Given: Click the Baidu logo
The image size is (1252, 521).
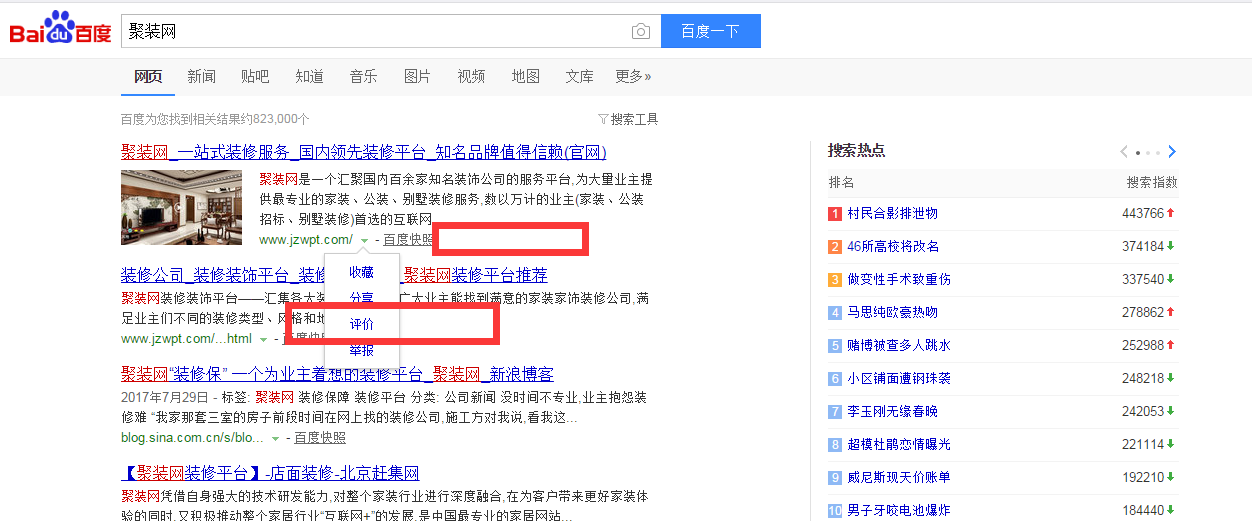Looking at the screenshot, I should click(x=60, y=29).
